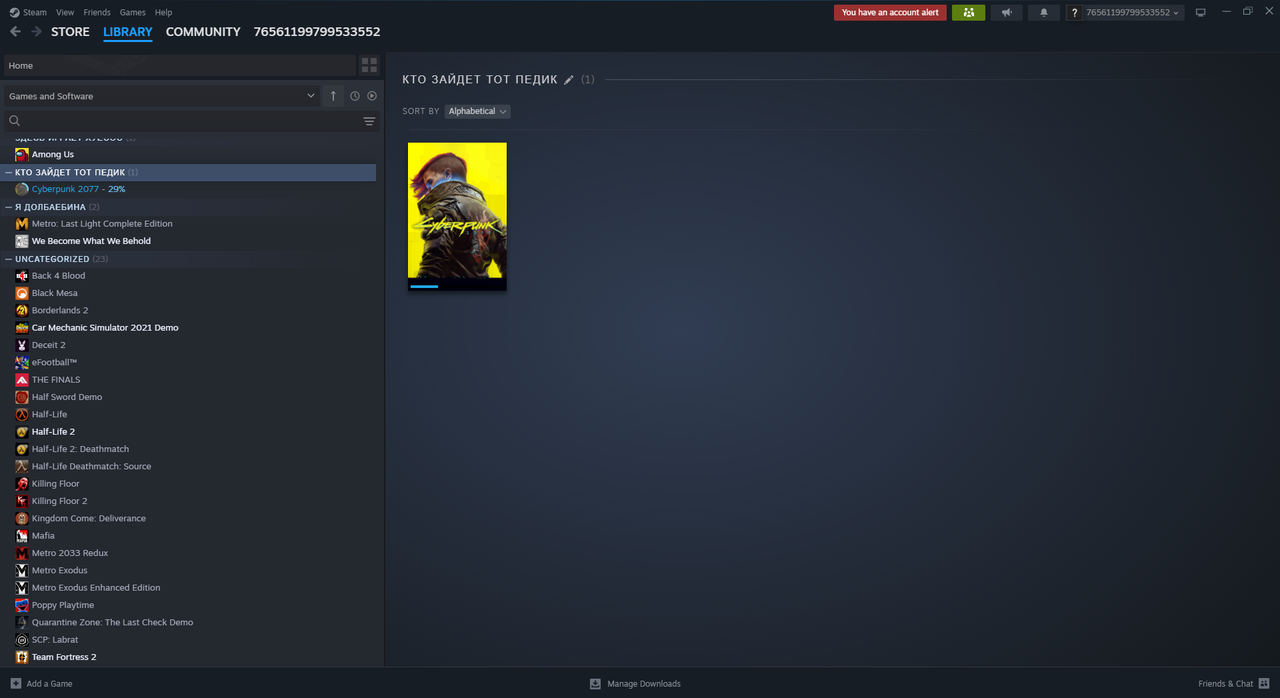Collapse the Я ДОЛБАЕБИНА collection
1280x698 pixels.
pos(8,207)
